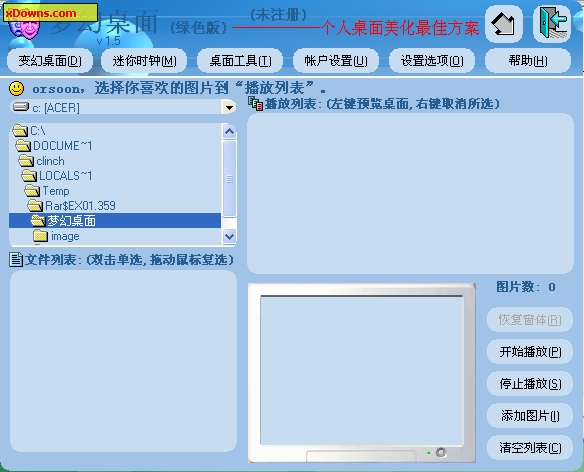Click the 开始播放(P) button
This screenshot has width=584, height=472.
point(530,352)
